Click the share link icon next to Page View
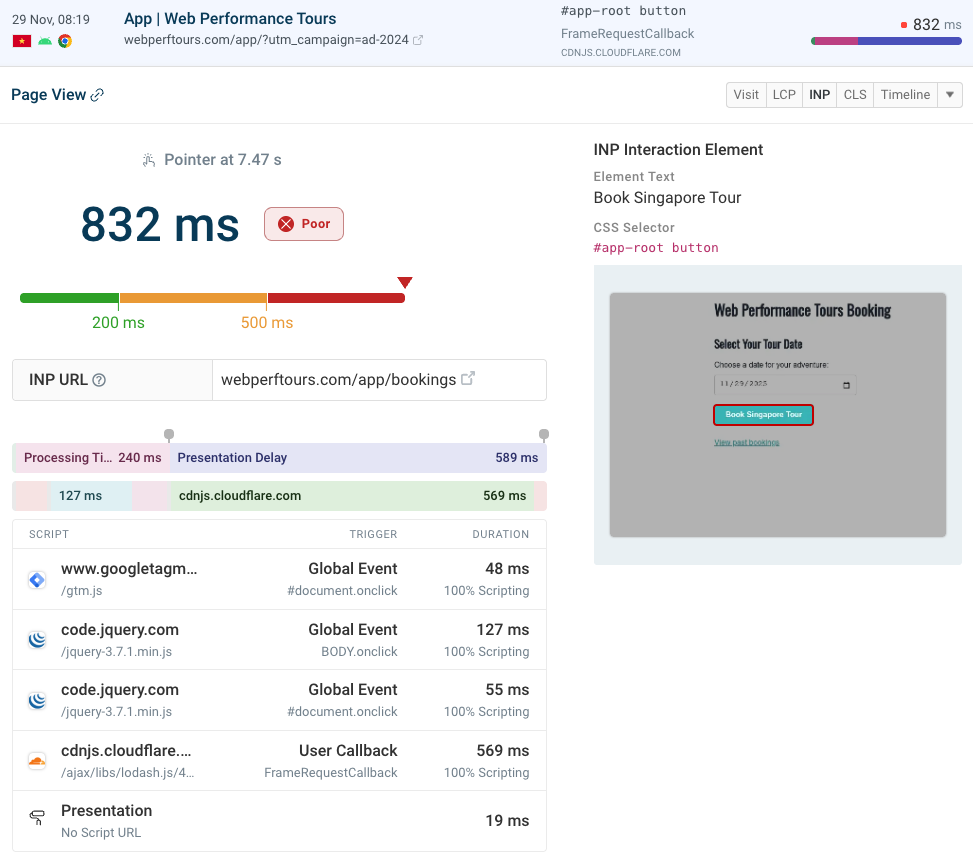This screenshot has height=866, width=973. point(96,94)
